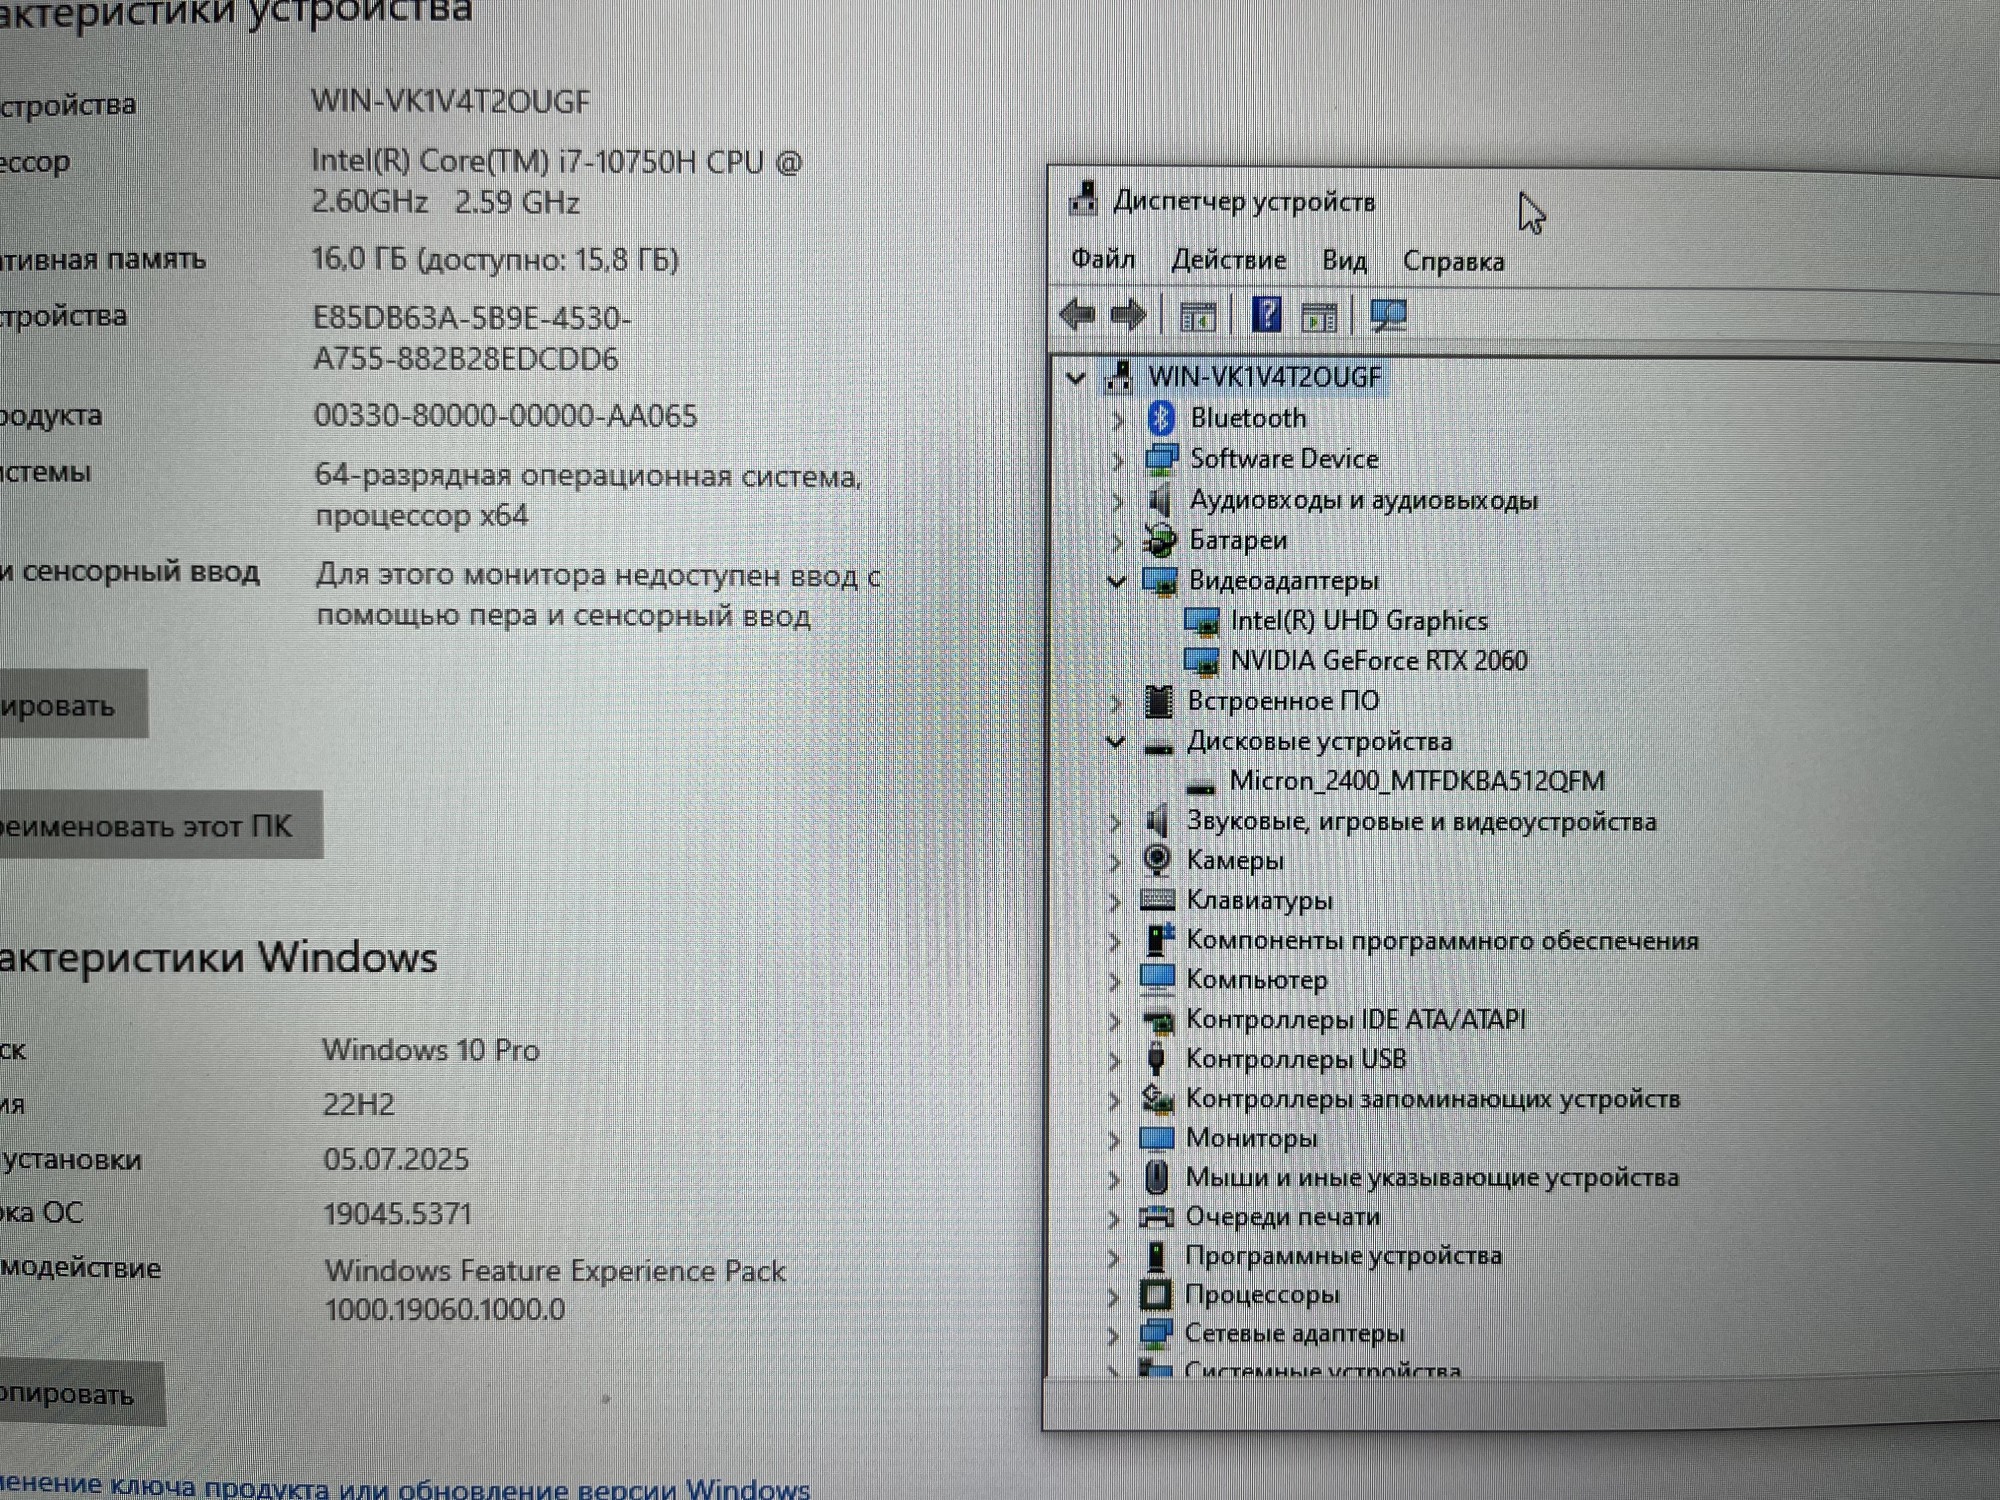Screen dimensions: 2000x1500
Task: Expand the Сетевые адаптеры category
Action: point(1113,1335)
